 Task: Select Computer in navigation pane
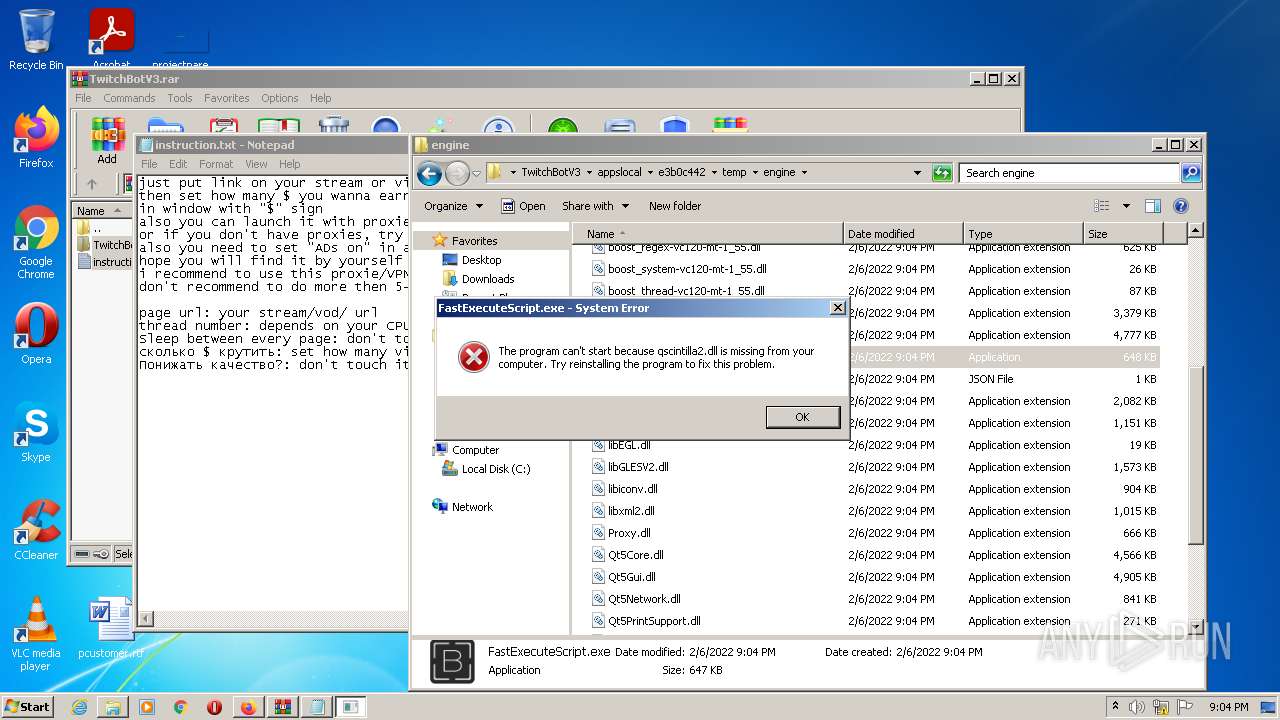pyautogui.click(x=475, y=450)
